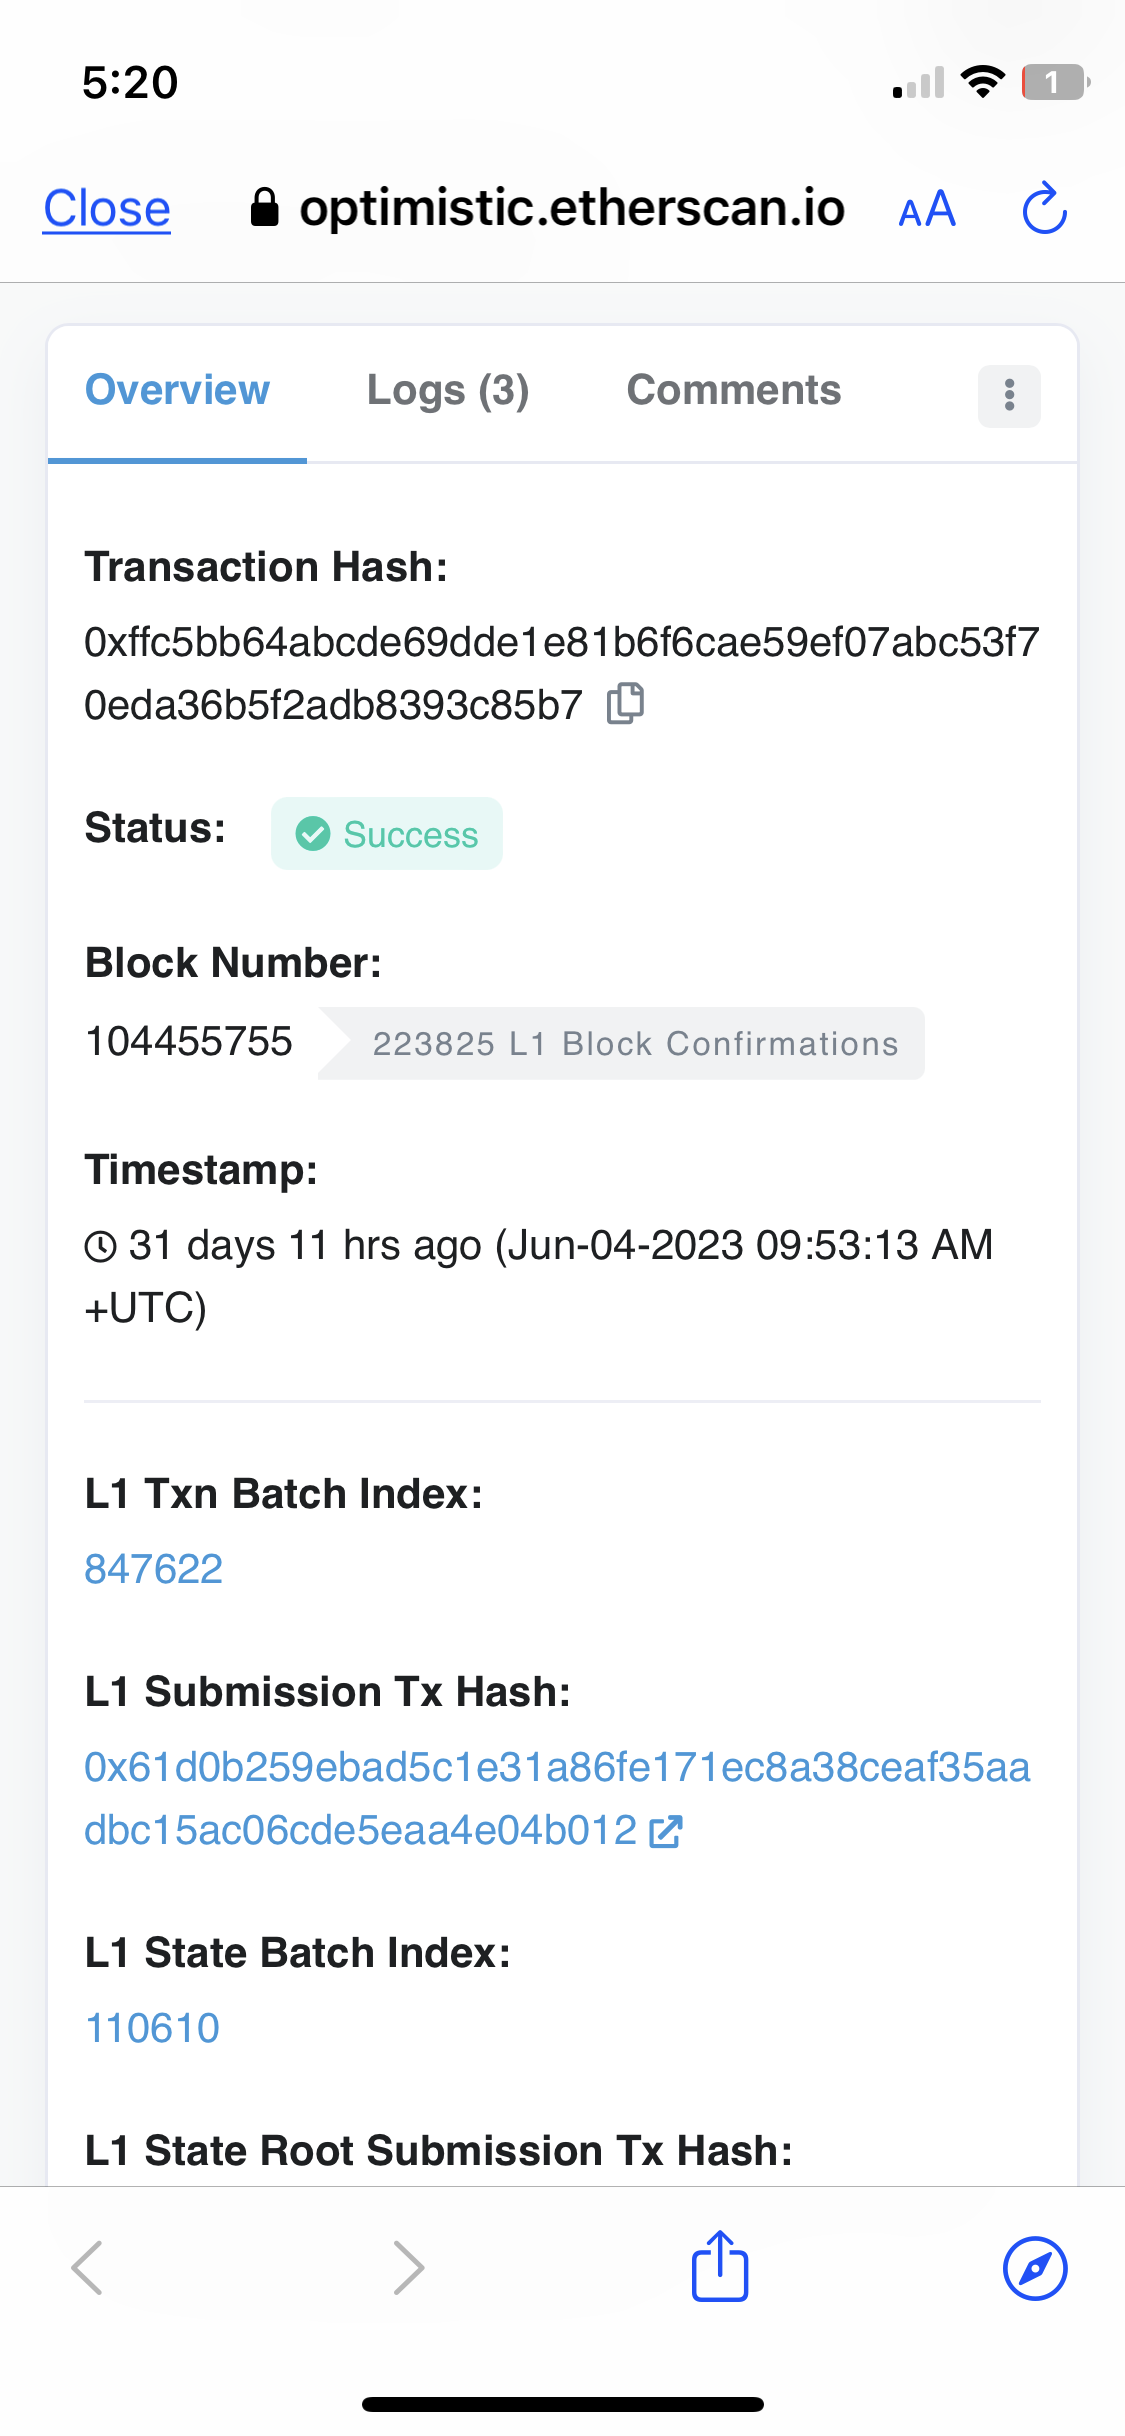Tap the Success status badge
The image size is (1125, 2436).
pyautogui.click(x=387, y=834)
